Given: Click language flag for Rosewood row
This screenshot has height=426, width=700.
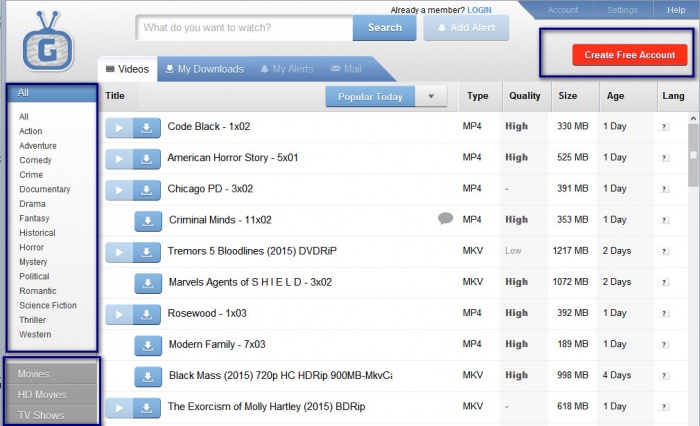Looking at the screenshot, I should (x=664, y=313).
